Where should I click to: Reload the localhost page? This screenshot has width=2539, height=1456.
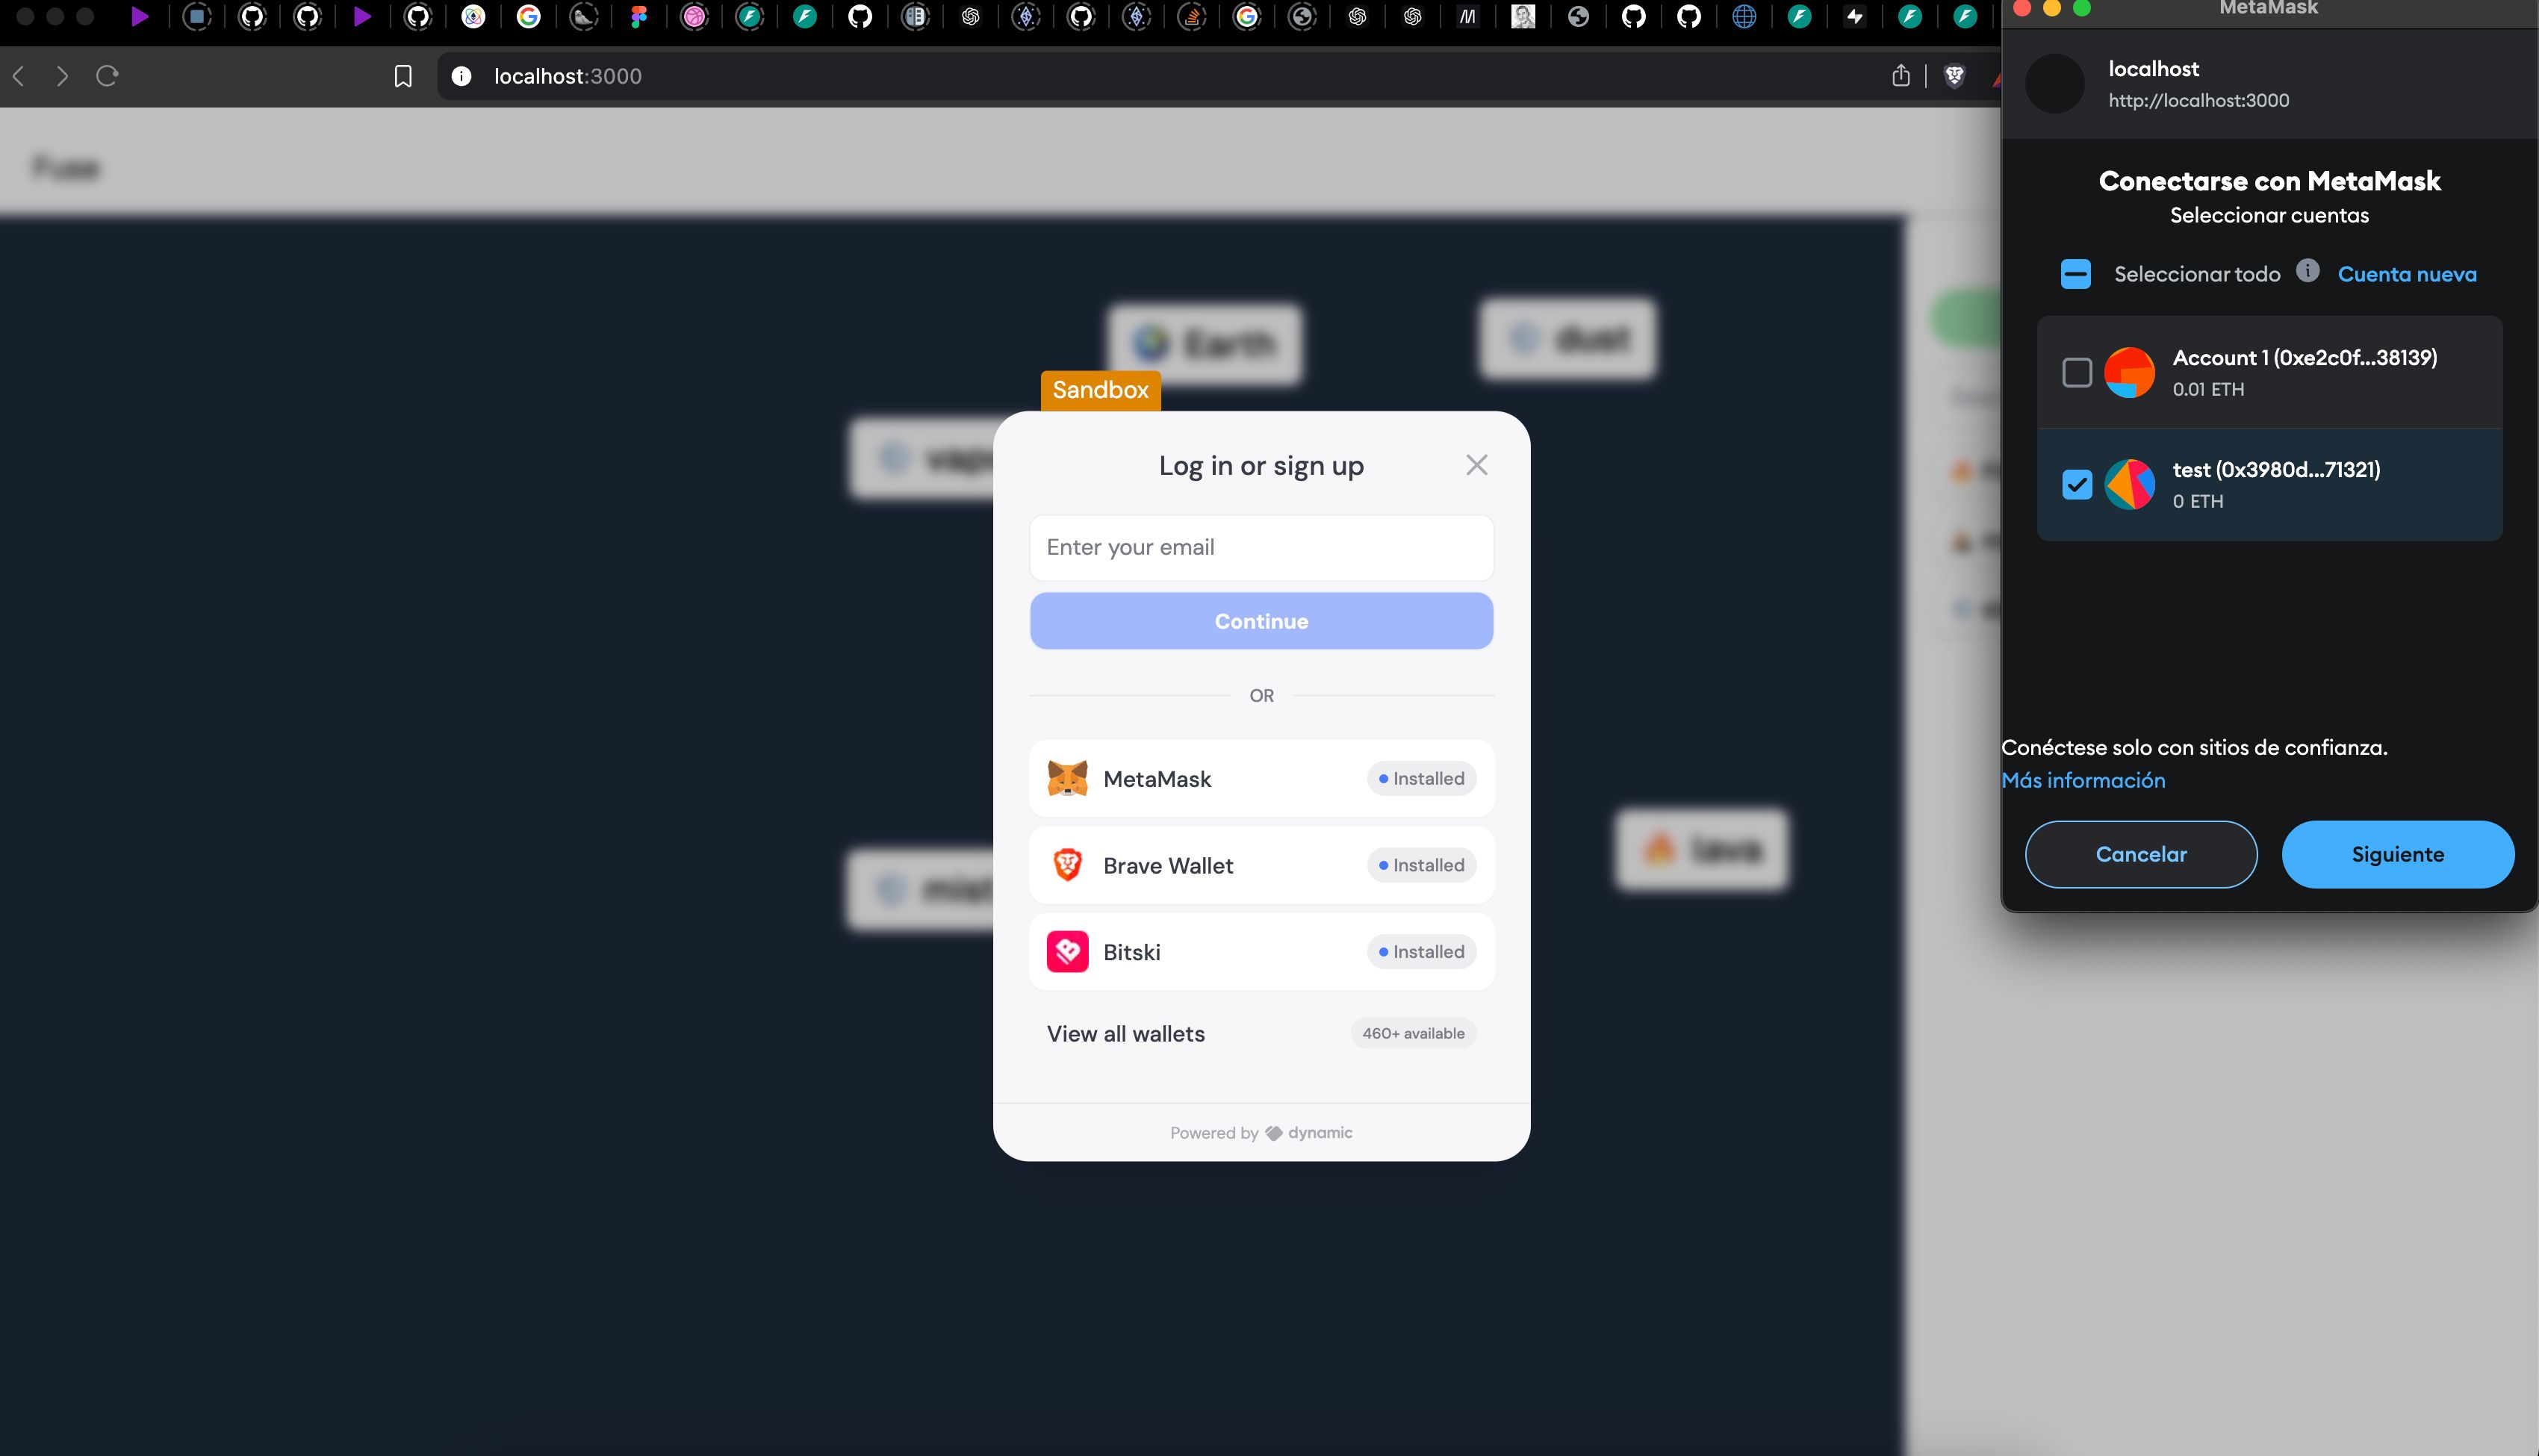click(107, 76)
